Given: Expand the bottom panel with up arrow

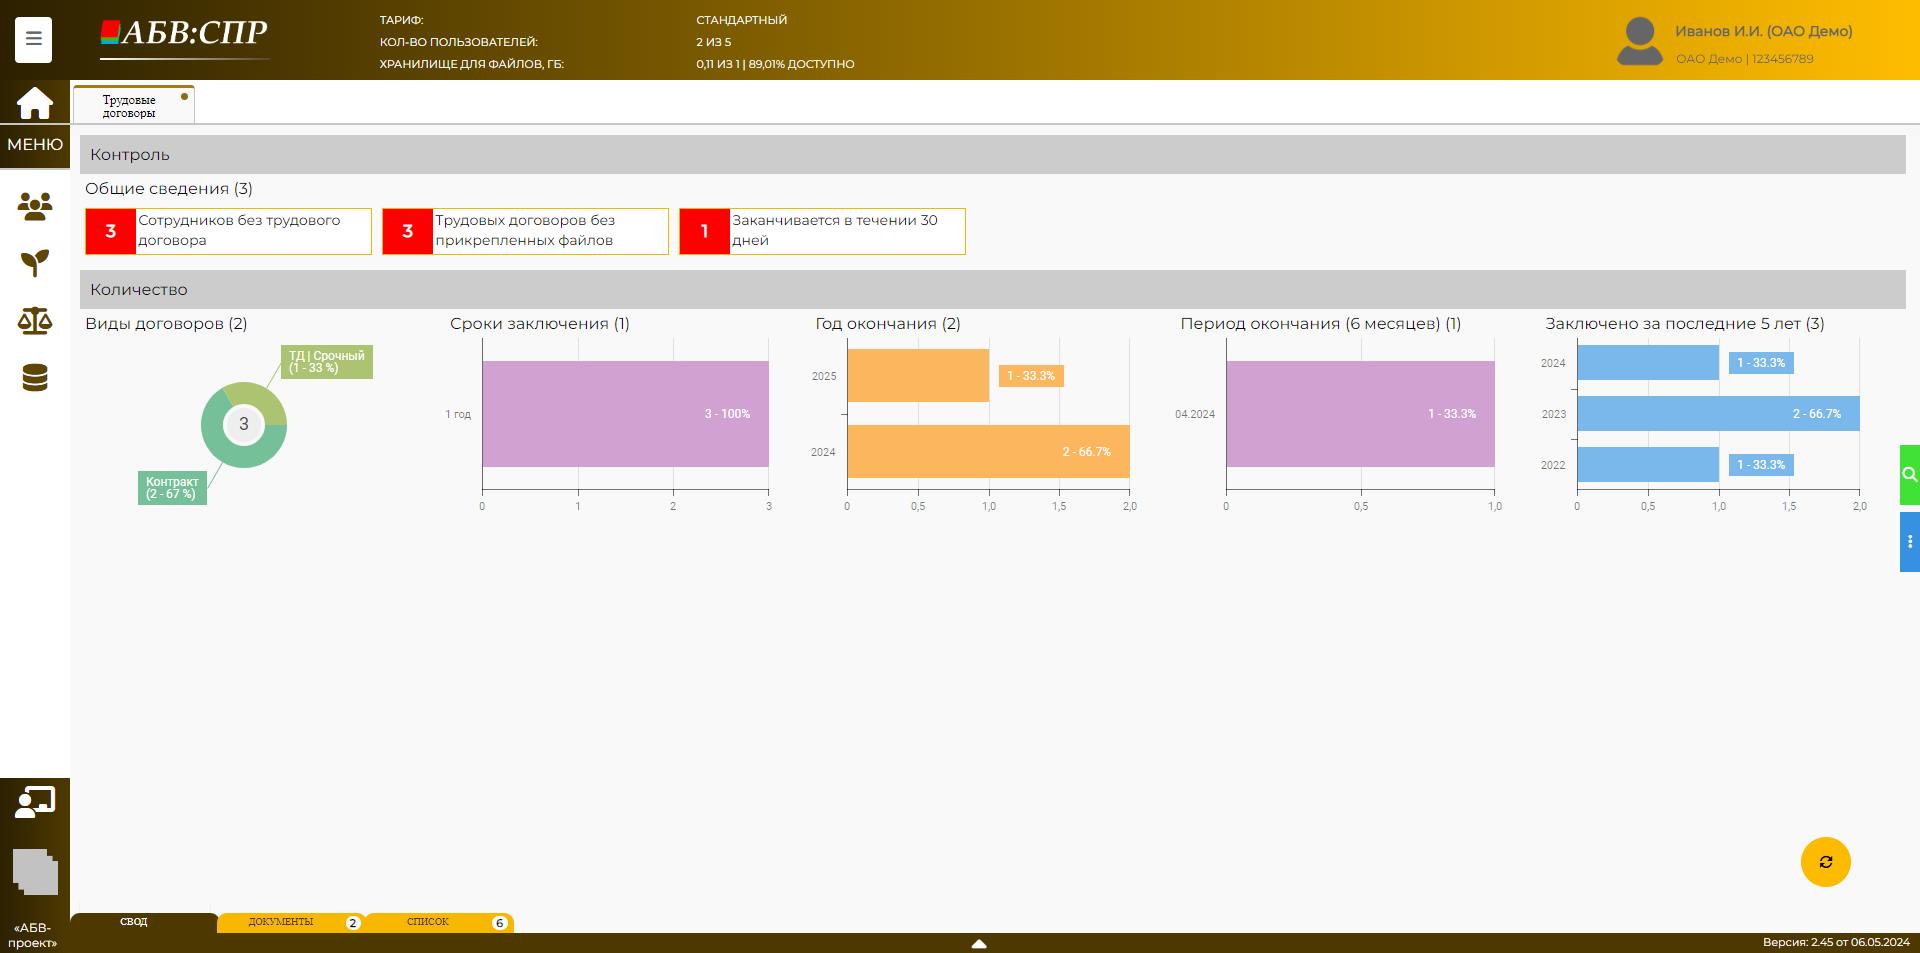Looking at the screenshot, I should 979,943.
